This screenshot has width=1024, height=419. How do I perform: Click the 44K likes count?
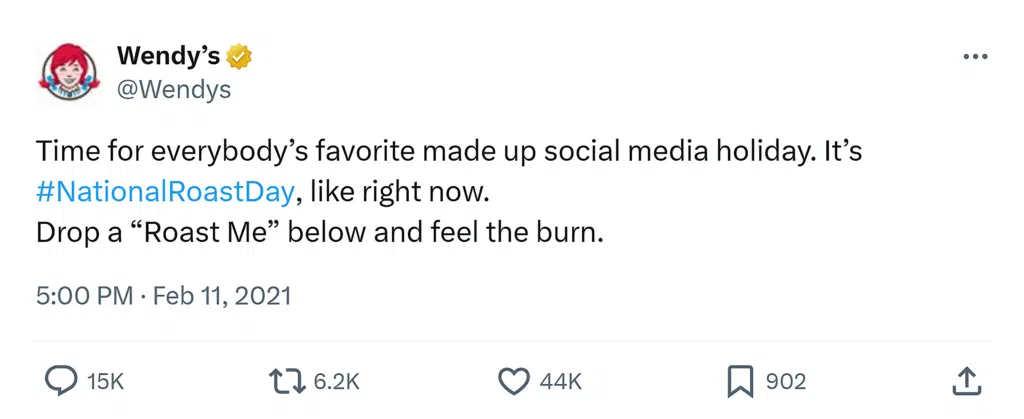[560, 381]
